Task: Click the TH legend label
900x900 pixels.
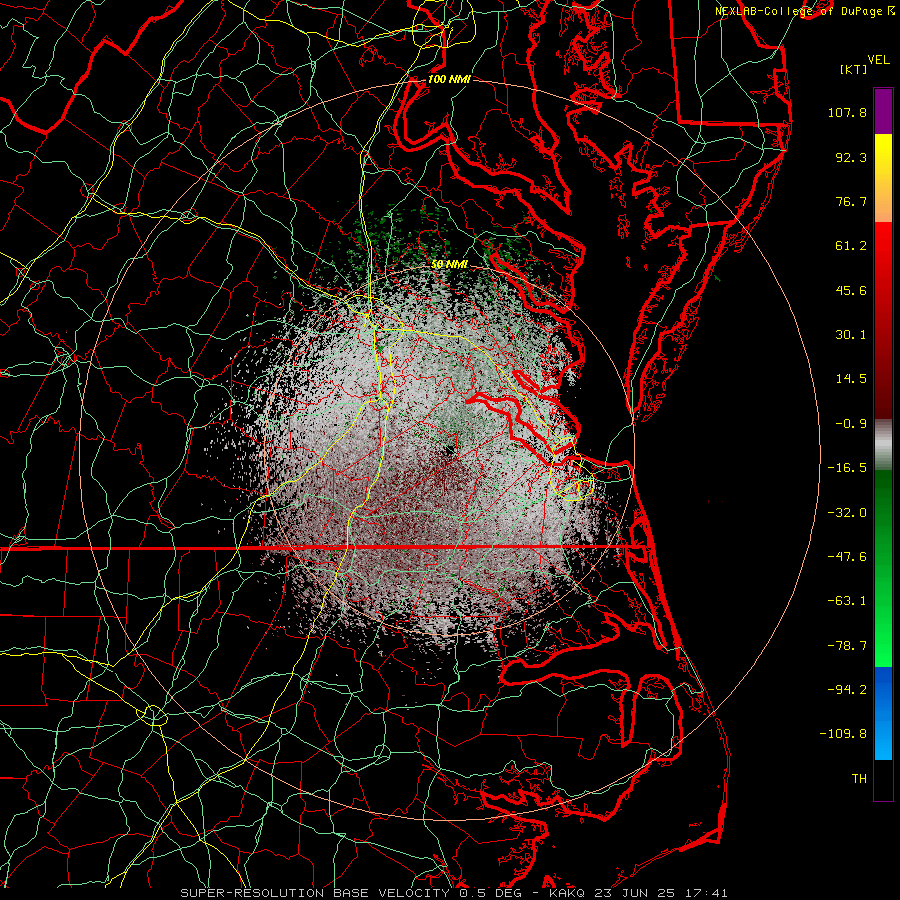Action: [x=859, y=779]
